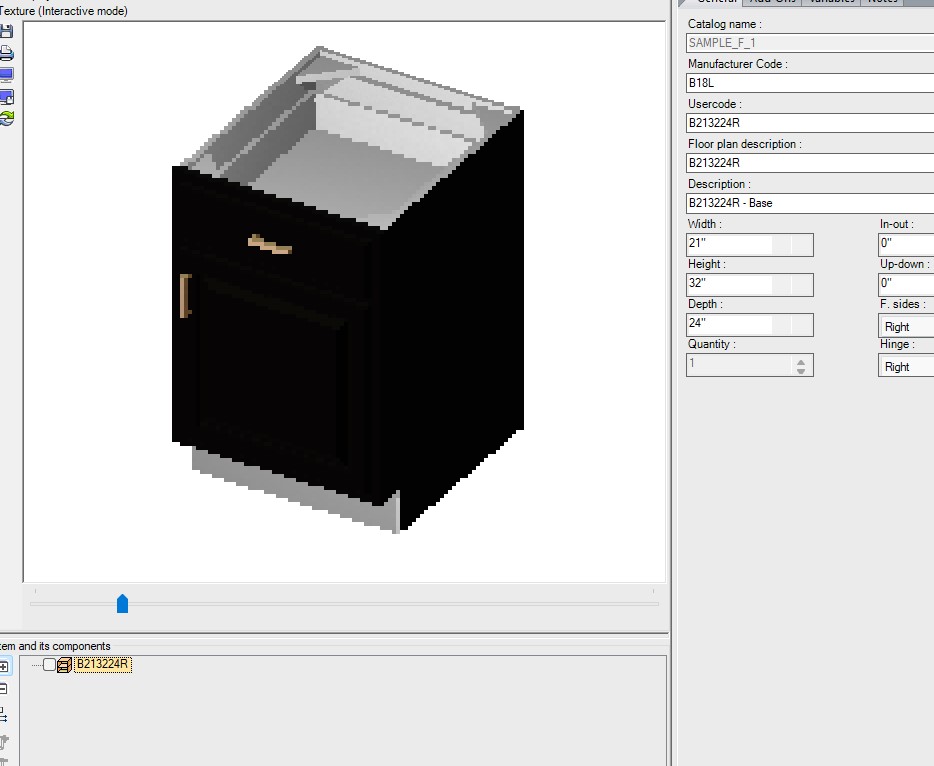Click the green and blue refresh arrows icon
Viewport: 934px width, 766px height.
pyautogui.click(x=6, y=118)
